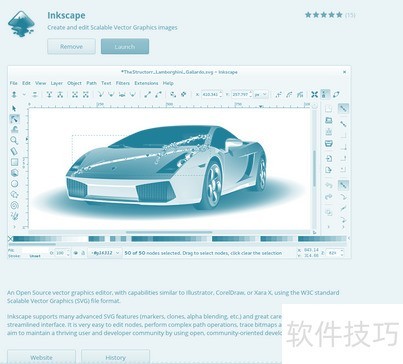This screenshot has height=364, width=403.
Task: Select the Star polygon tool
Action: click(x=14, y=195)
